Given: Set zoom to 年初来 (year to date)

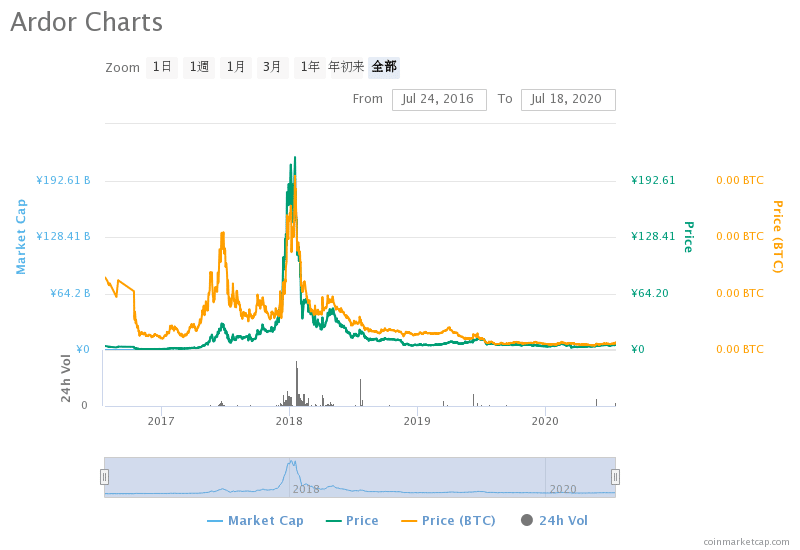Looking at the screenshot, I should click(x=346, y=67).
